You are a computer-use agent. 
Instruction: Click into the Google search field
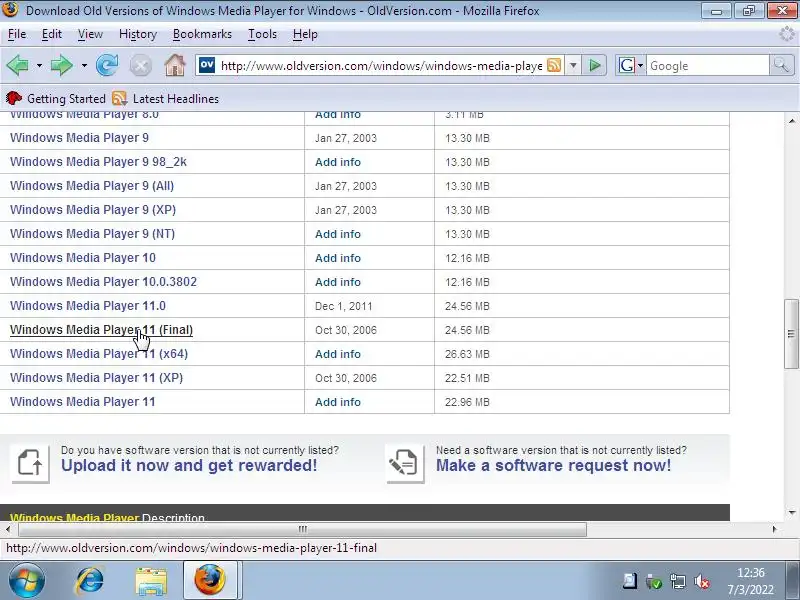[708, 65]
